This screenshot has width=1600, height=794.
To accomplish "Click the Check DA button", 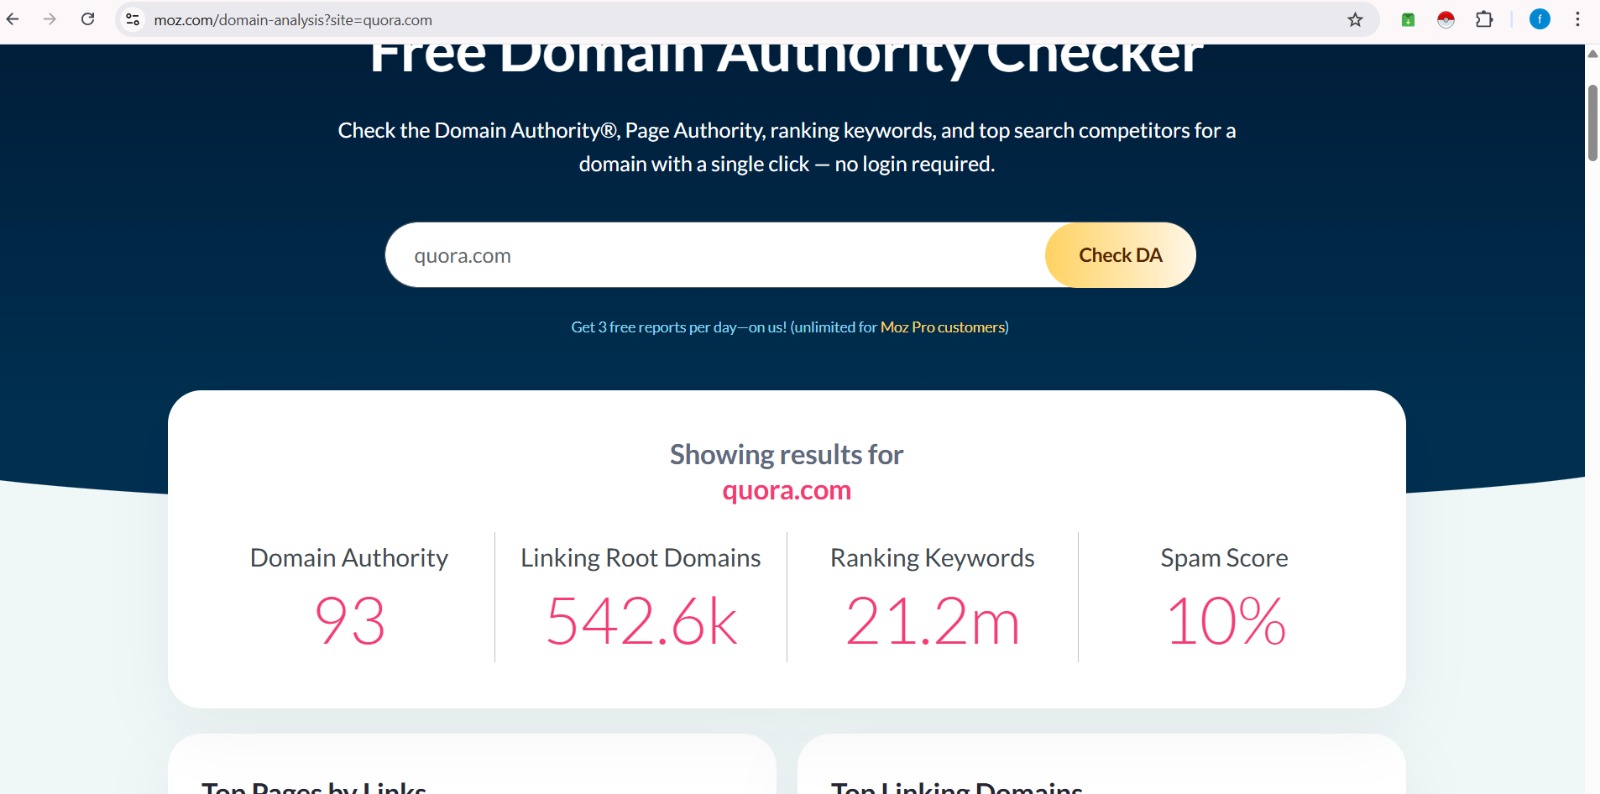I will [1120, 255].
